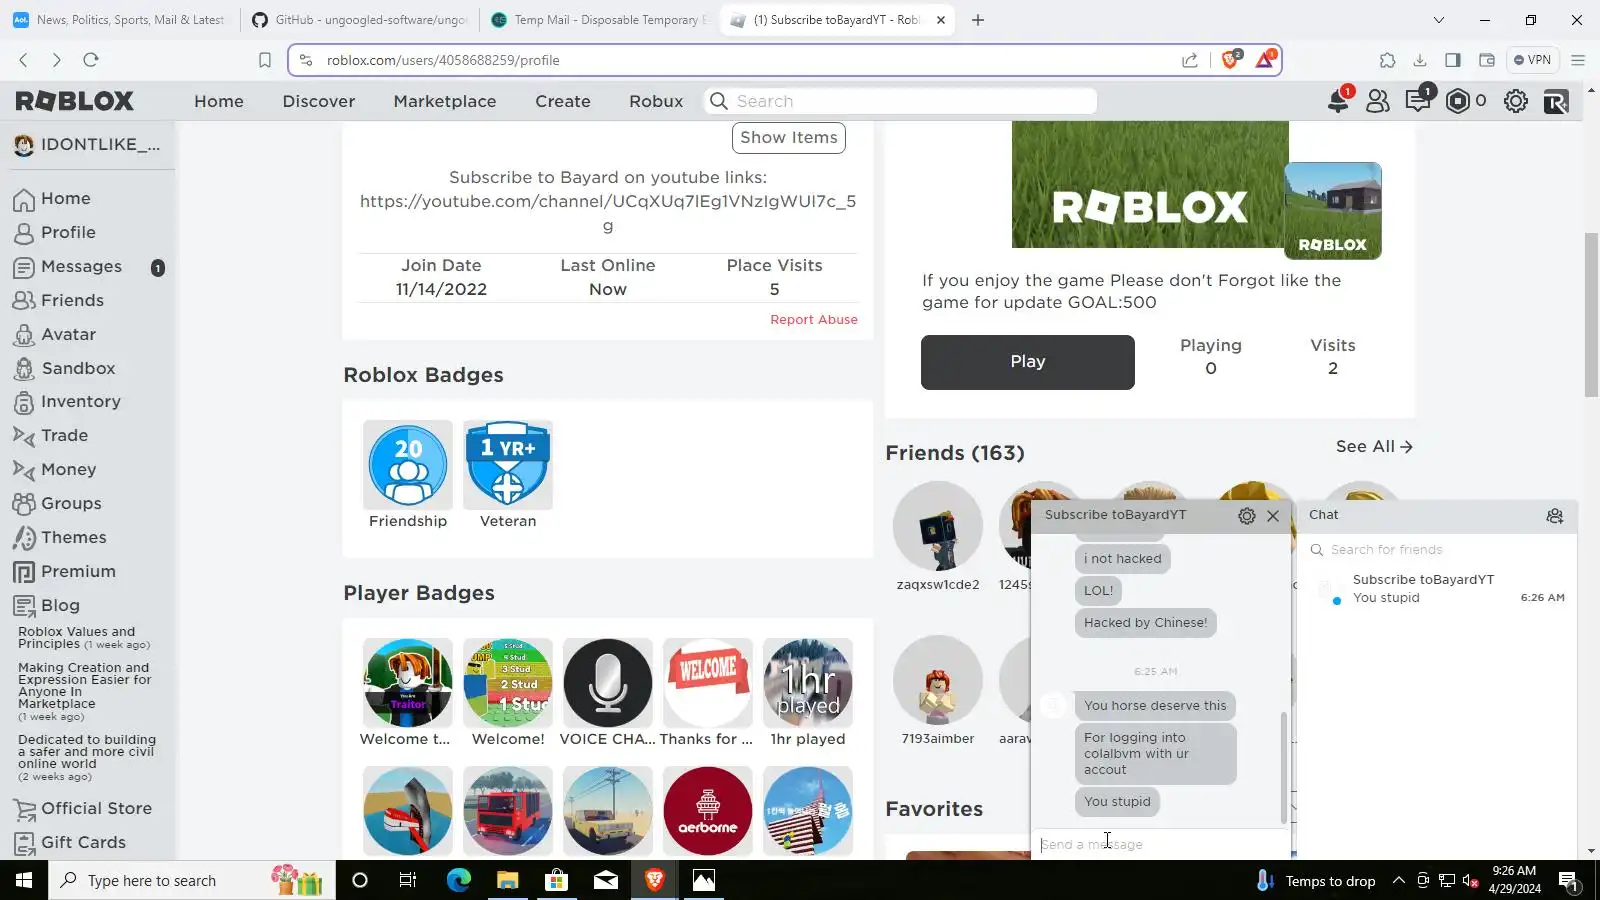
Task: Open the Roblox notifications bell
Action: pos(1337,101)
